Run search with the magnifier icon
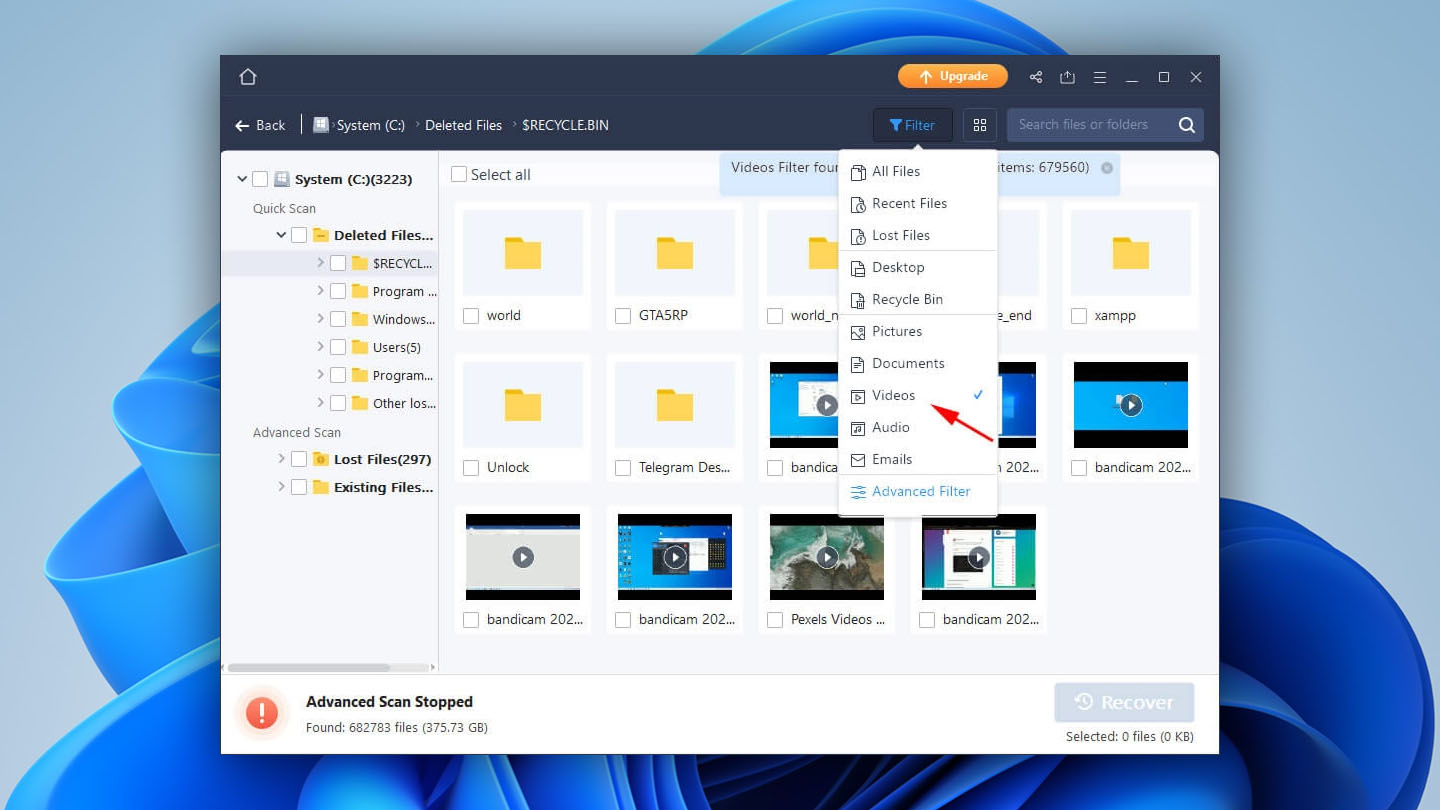Image resolution: width=1440 pixels, height=810 pixels. pyautogui.click(x=1187, y=125)
